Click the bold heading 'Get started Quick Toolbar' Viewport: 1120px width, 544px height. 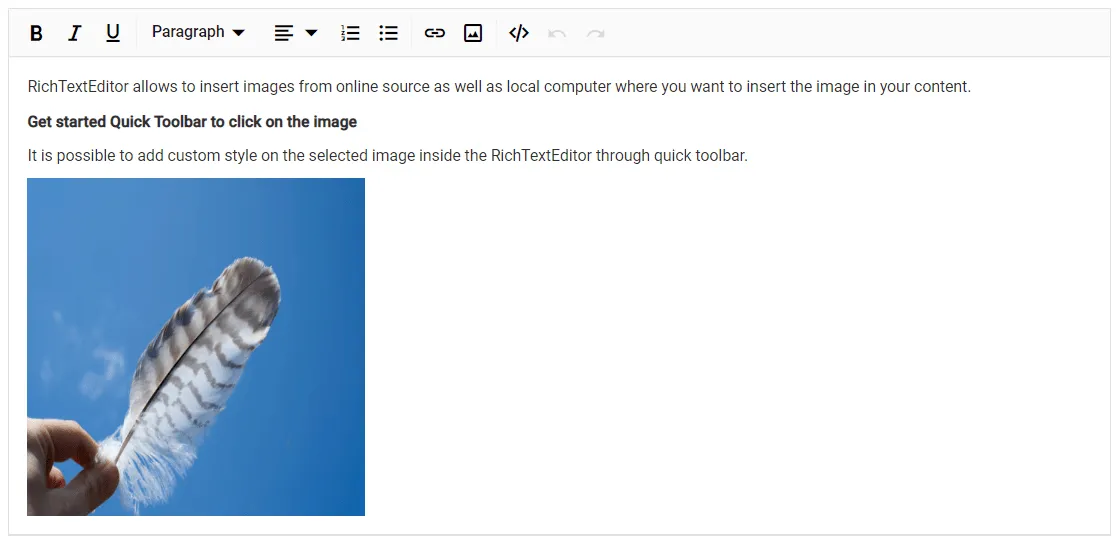pyautogui.click(x=192, y=122)
